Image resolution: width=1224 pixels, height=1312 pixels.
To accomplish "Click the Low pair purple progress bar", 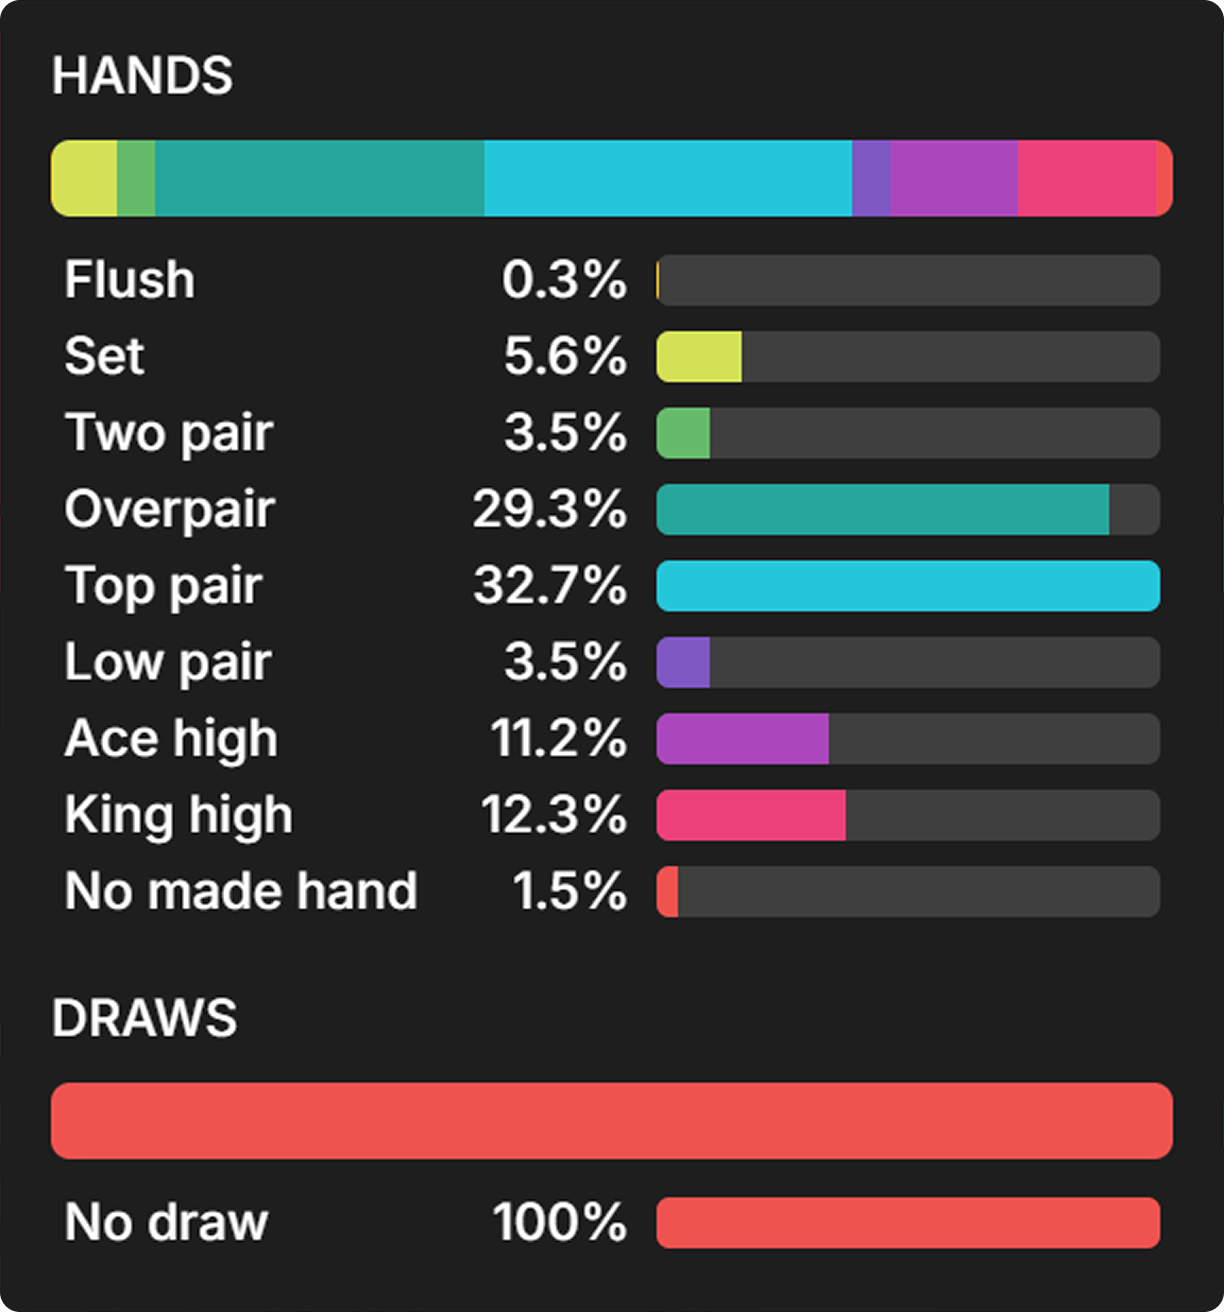I will 684,662.
